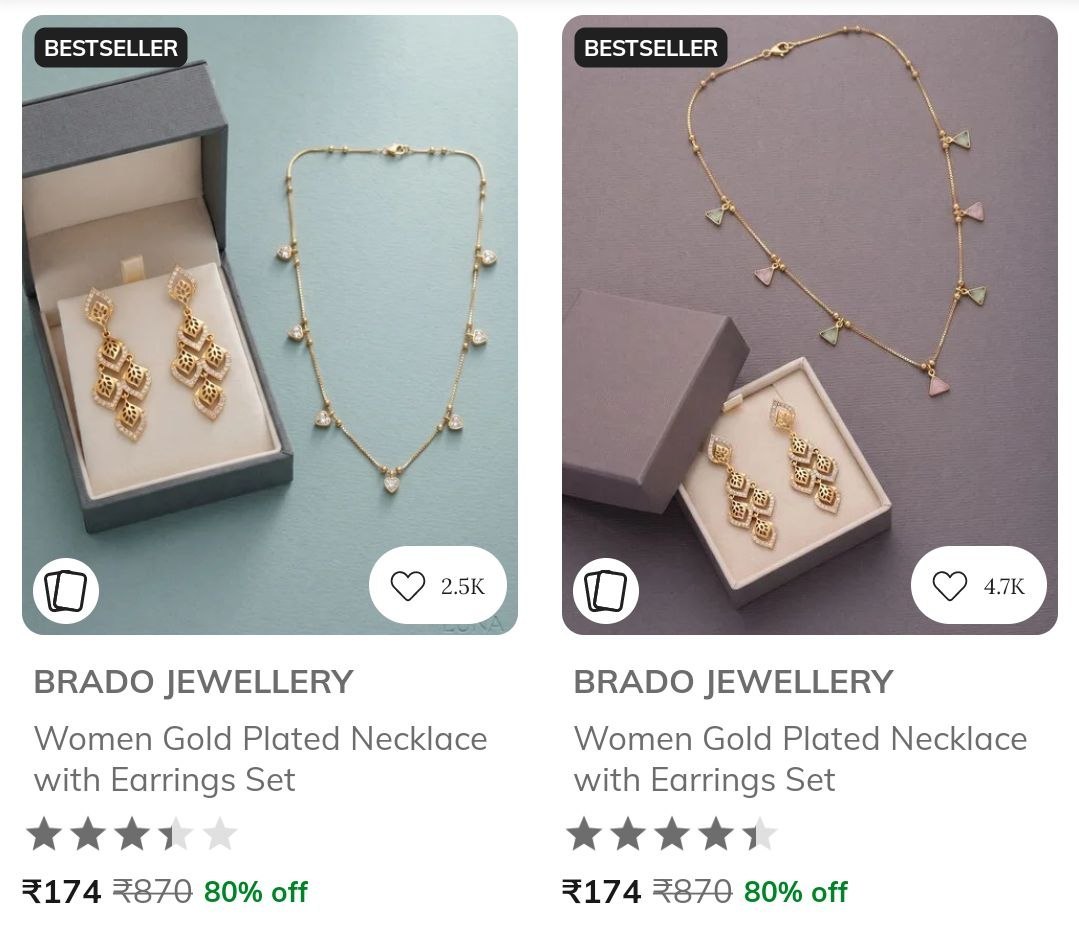Click the 80% off label on right product
This screenshot has height=935, width=1079.
[x=796, y=892]
